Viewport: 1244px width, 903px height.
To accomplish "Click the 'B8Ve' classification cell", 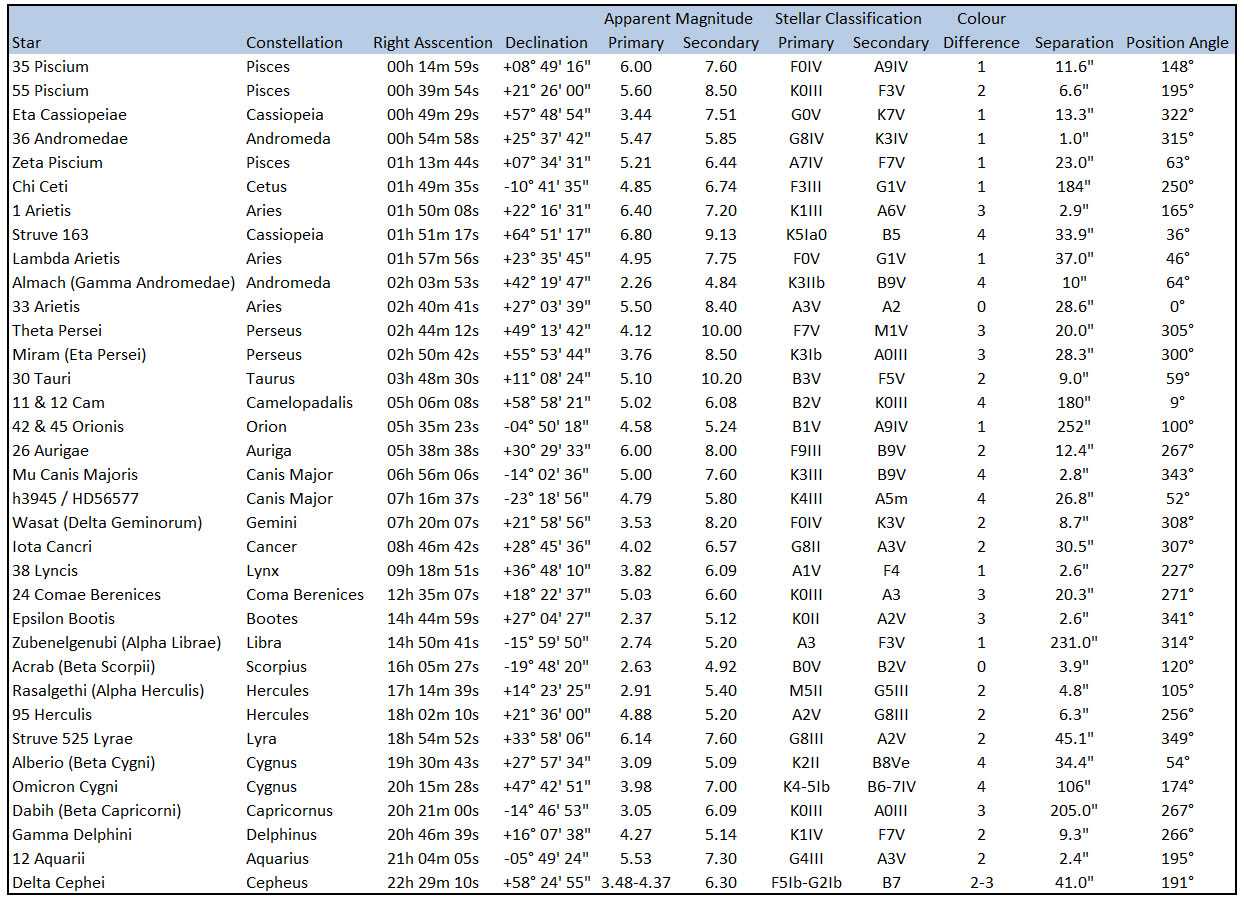I will [x=891, y=763].
